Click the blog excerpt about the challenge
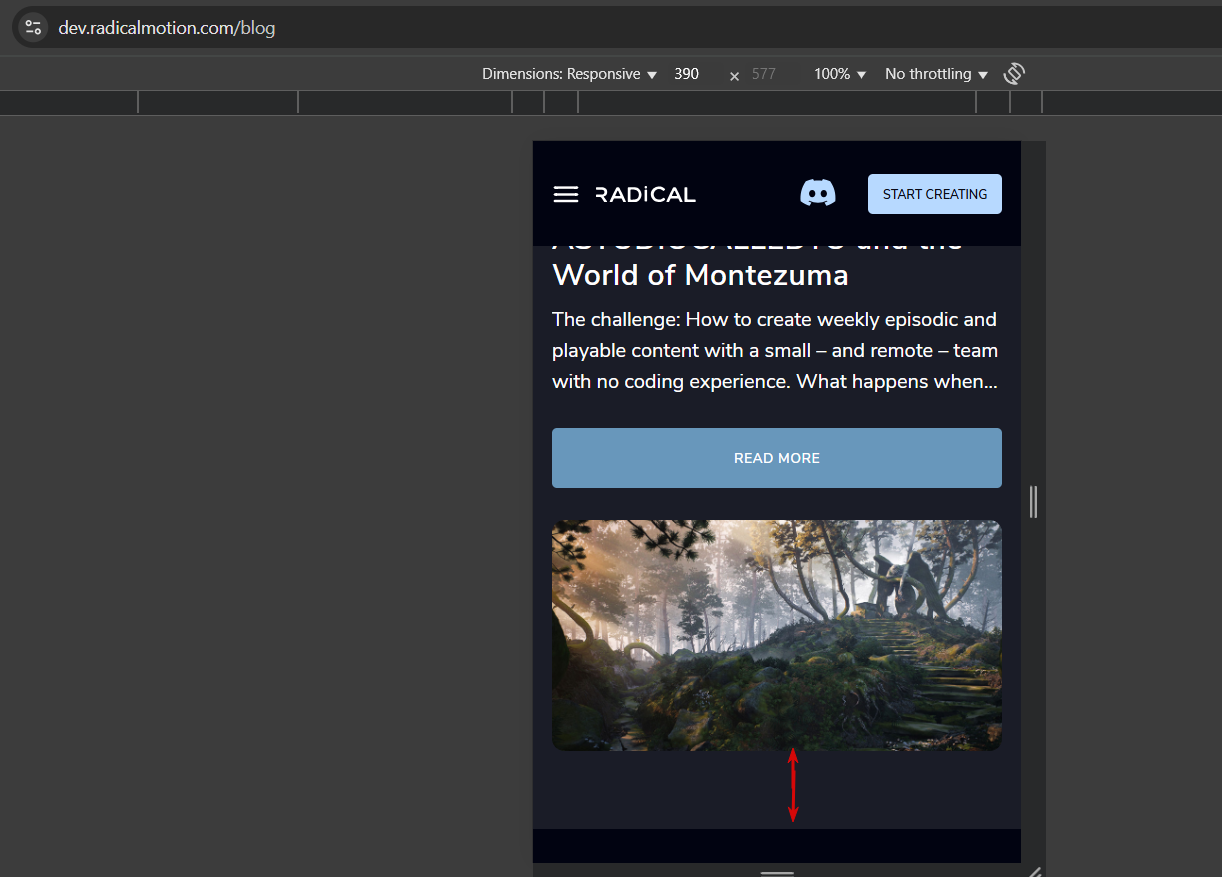Viewport: 1222px width, 877px height. pos(775,351)
